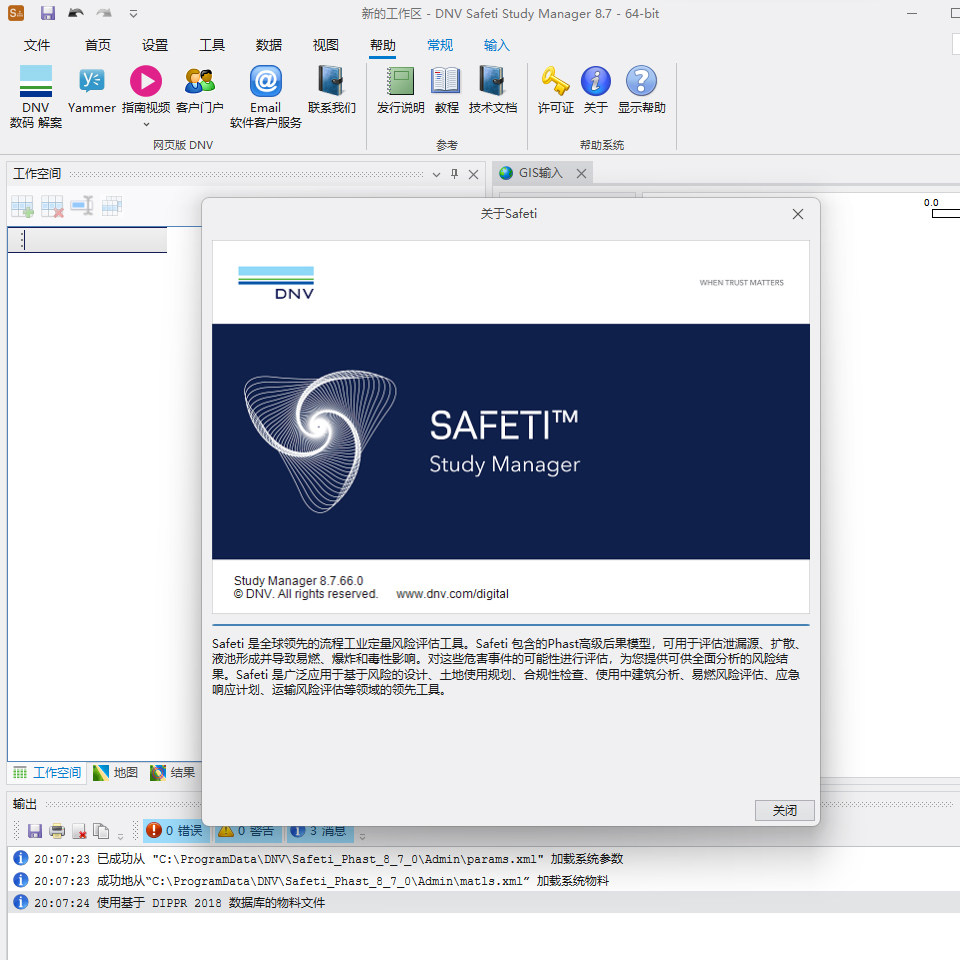Toggle the 3 消息 messages filter
The image size is (960, 960).
coord(318,831)
